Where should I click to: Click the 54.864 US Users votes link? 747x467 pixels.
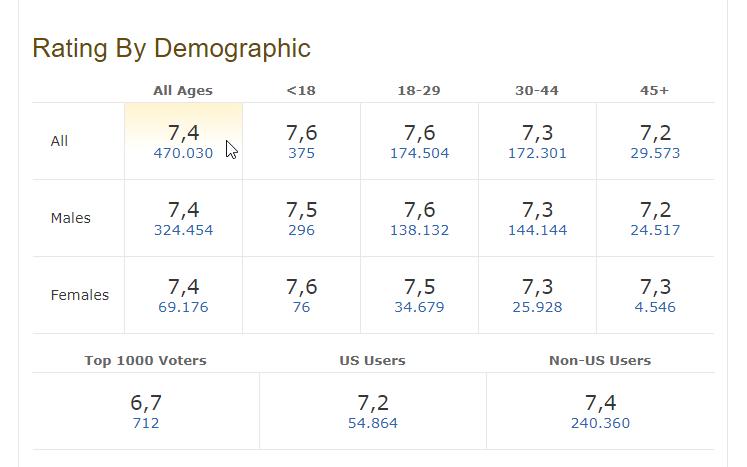pyautogui.click(x=372, y=424)
